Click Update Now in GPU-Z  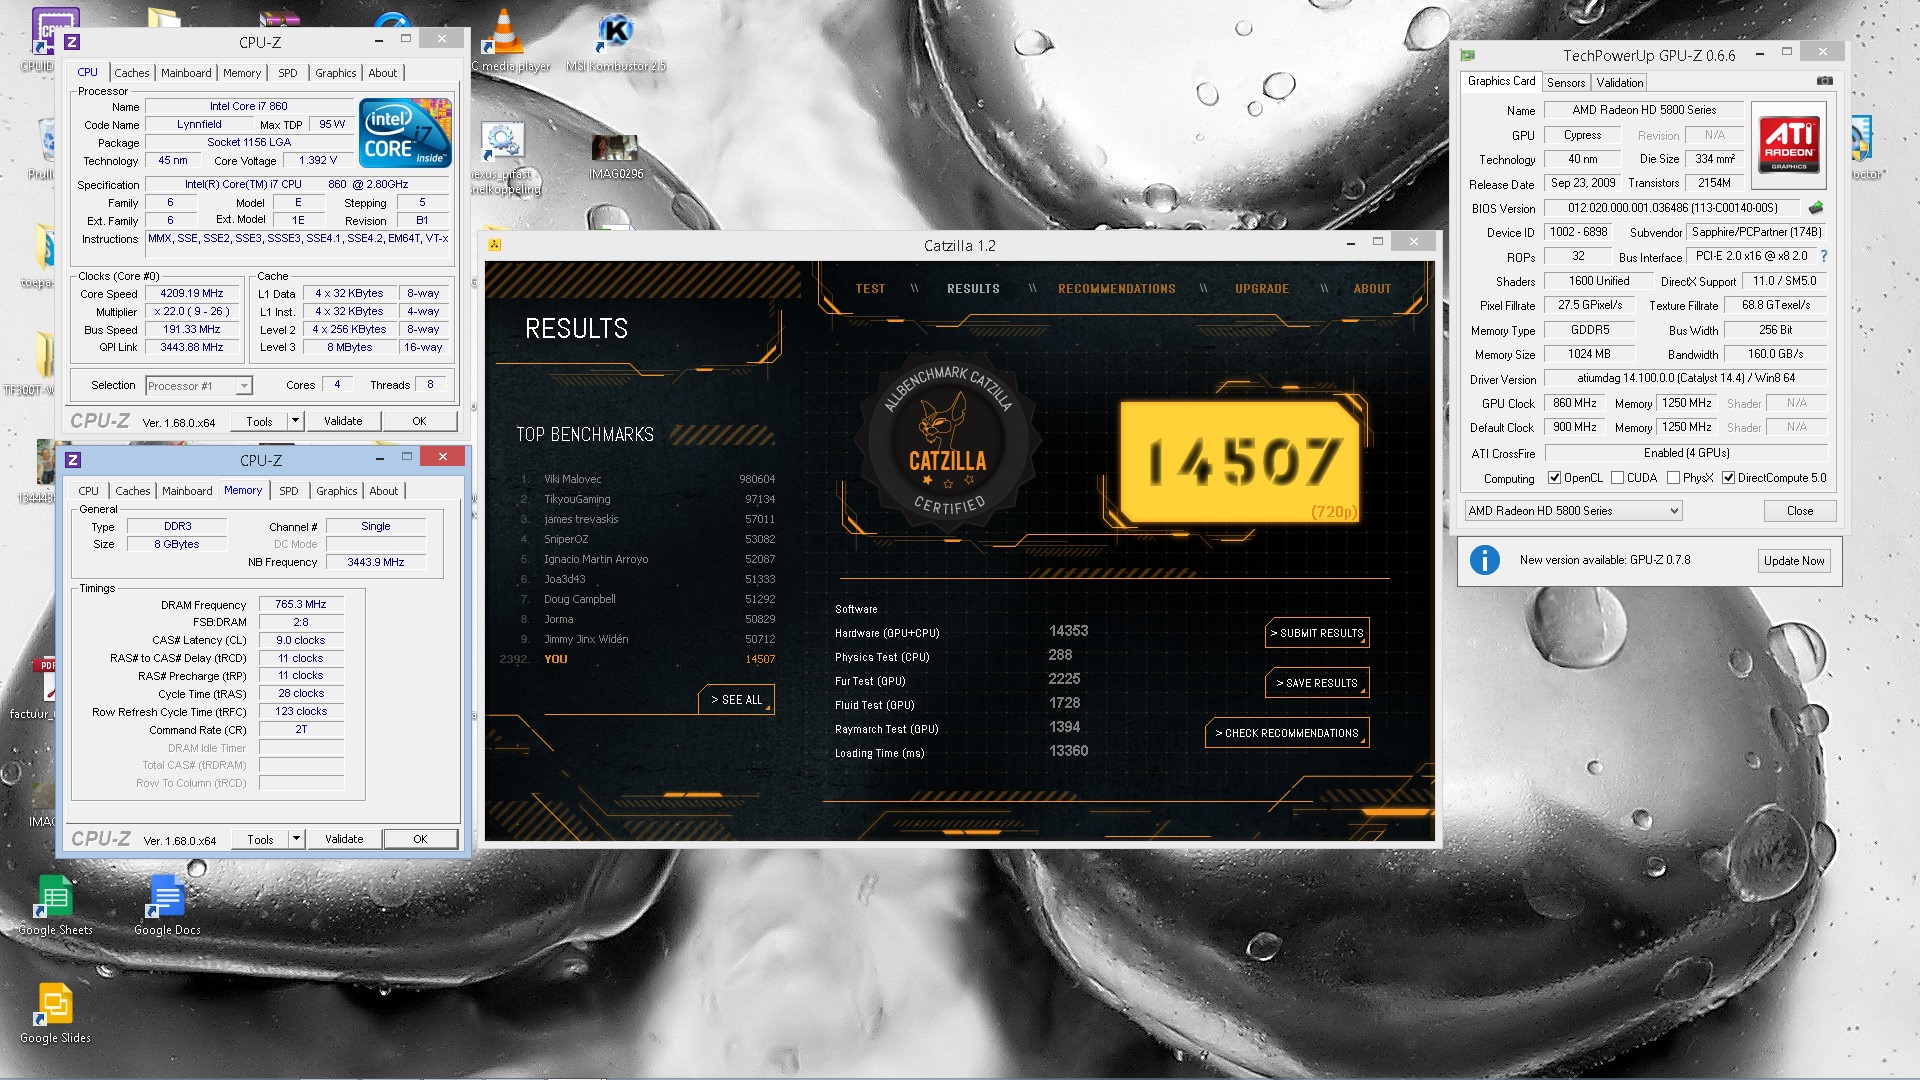pos(1794,561)
